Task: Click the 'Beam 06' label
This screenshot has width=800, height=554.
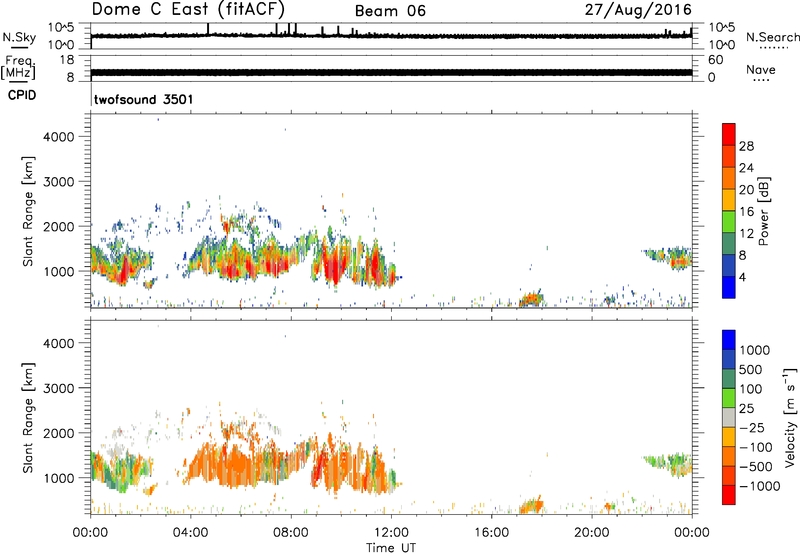Action: point(390,11)
